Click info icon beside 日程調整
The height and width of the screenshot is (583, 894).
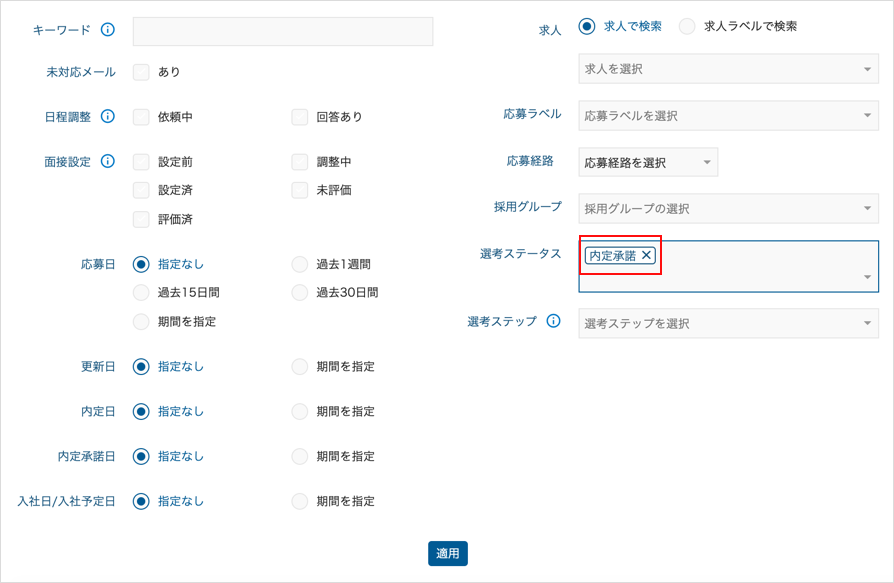point(108,116)
